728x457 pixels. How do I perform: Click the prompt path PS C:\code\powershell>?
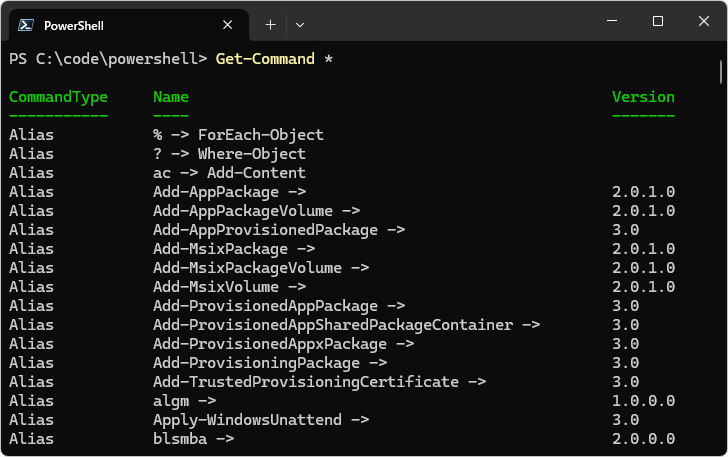[108, 59]
